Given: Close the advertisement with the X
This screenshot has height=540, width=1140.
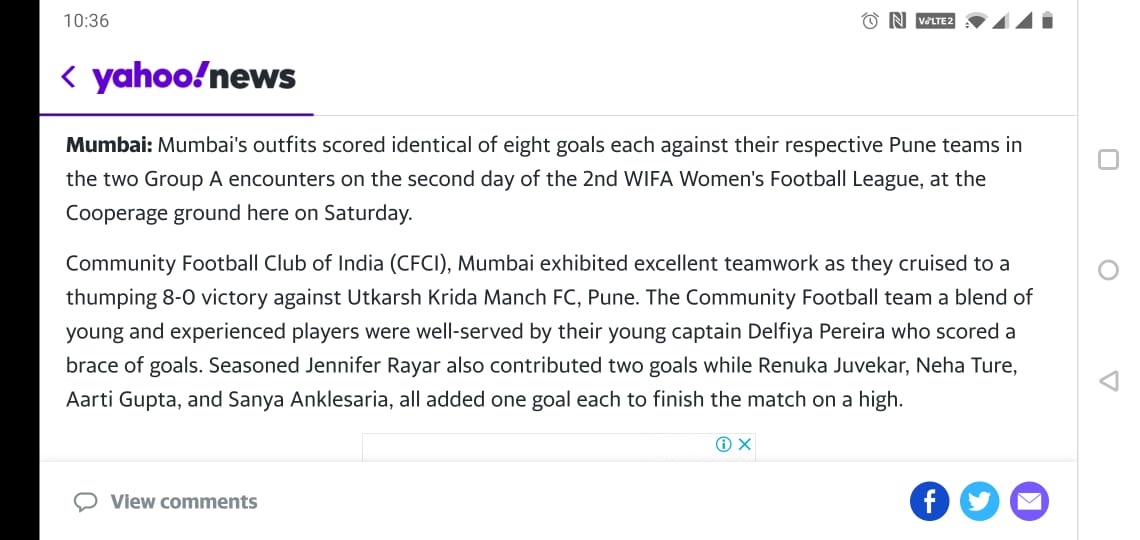Looking at the screenshot, I should point(744,445).
